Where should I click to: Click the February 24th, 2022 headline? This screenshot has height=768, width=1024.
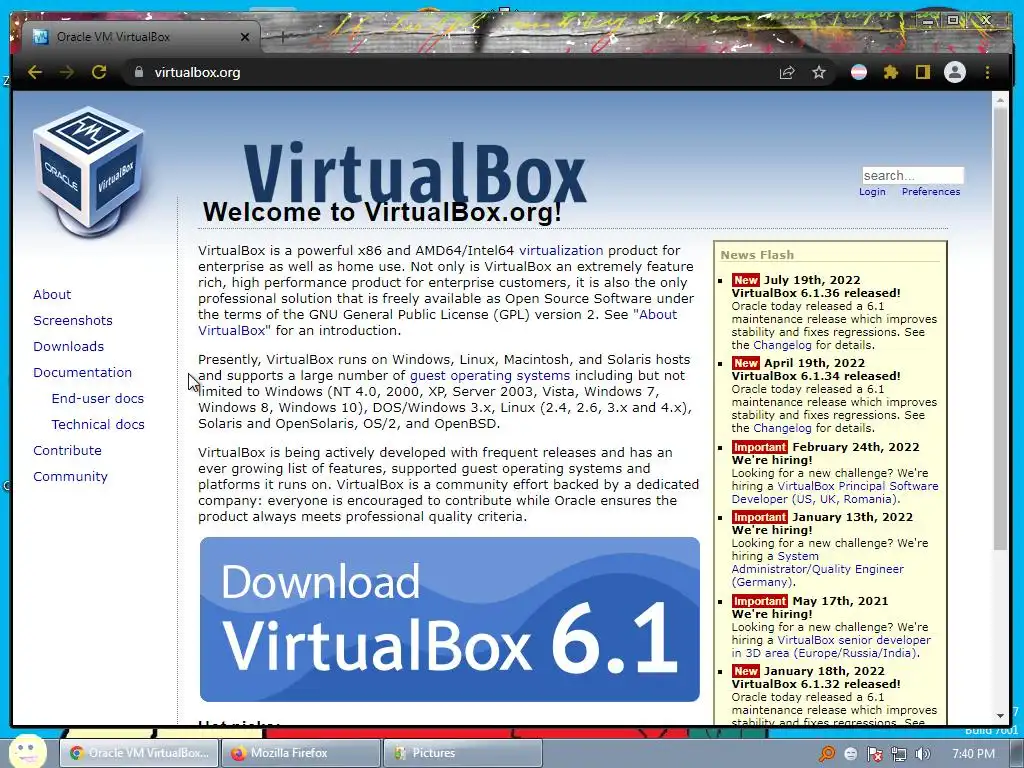coord(856,447)
